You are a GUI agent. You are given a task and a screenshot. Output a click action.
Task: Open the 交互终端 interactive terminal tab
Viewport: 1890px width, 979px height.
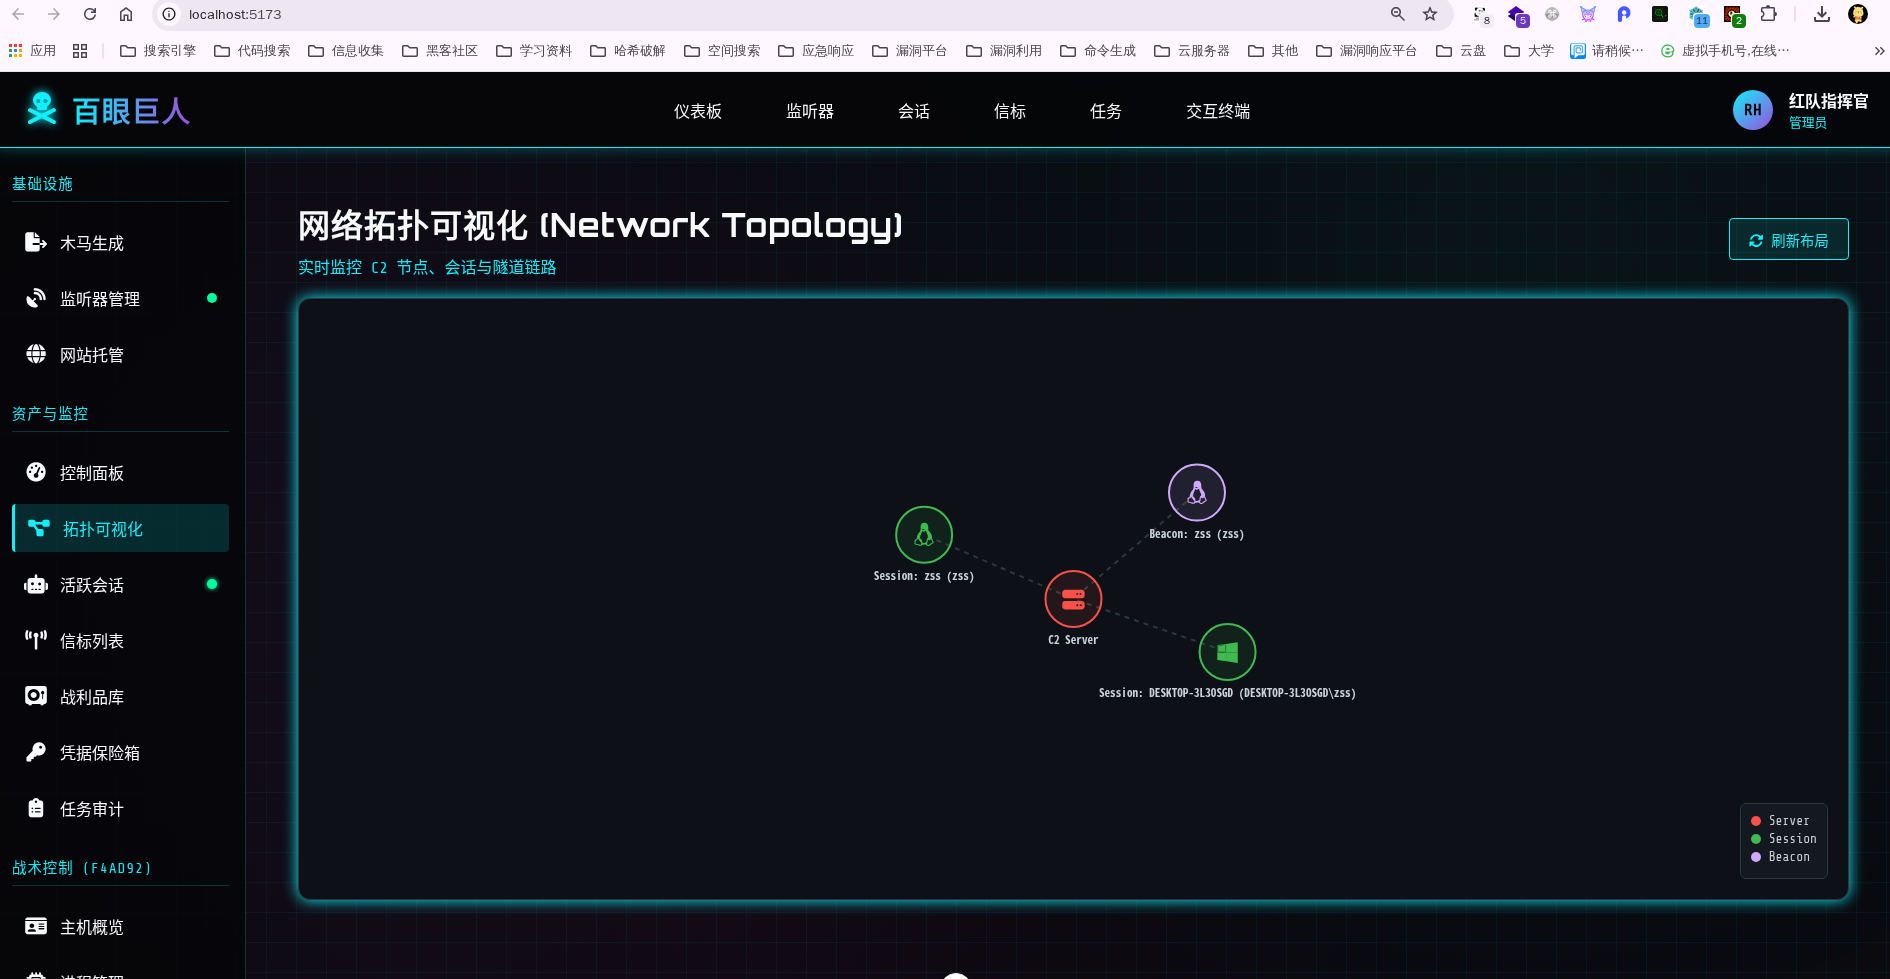click(1217, 111)
